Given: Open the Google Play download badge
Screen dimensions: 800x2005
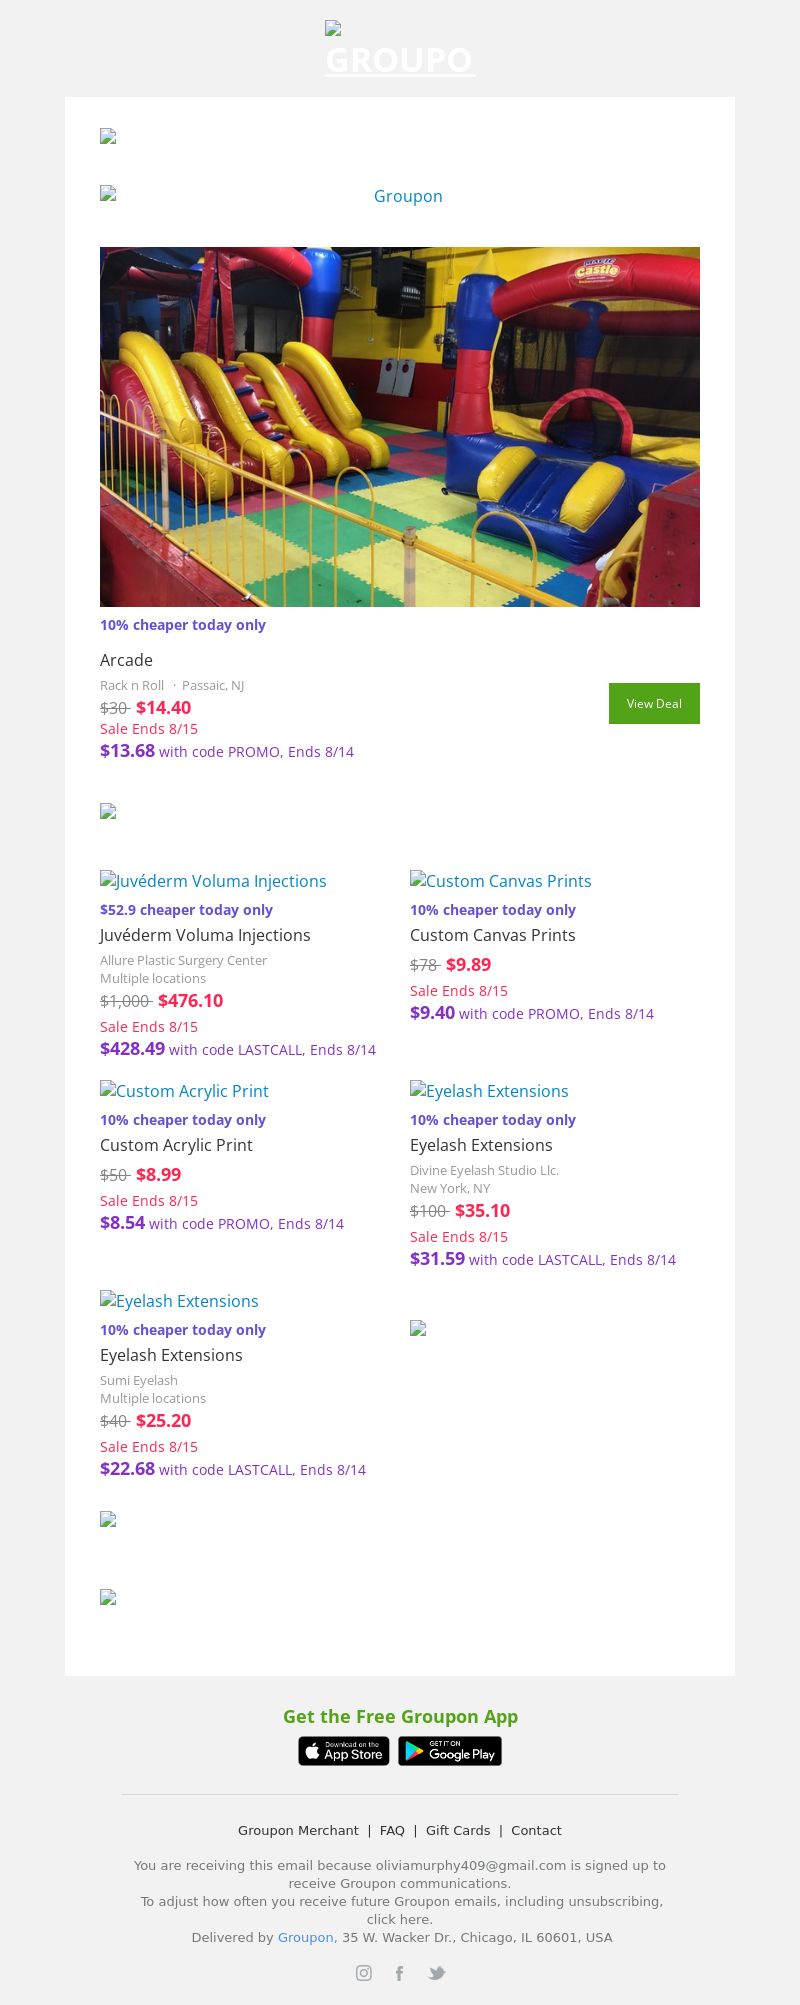Looking at the screenshot, I should [450, 1751].
